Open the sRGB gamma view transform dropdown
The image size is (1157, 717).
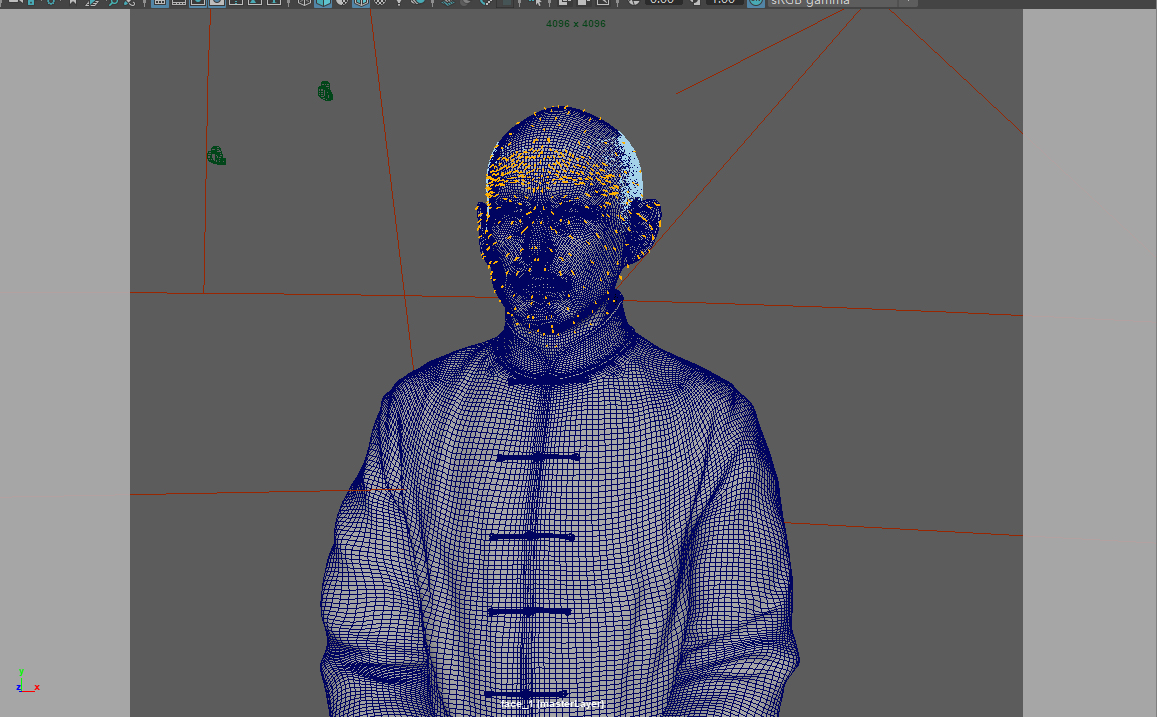[841, 2]
